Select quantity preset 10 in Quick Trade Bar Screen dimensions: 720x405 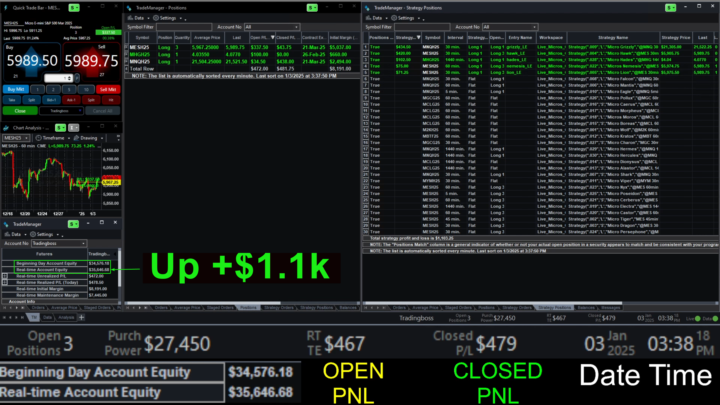click(85, 90)
